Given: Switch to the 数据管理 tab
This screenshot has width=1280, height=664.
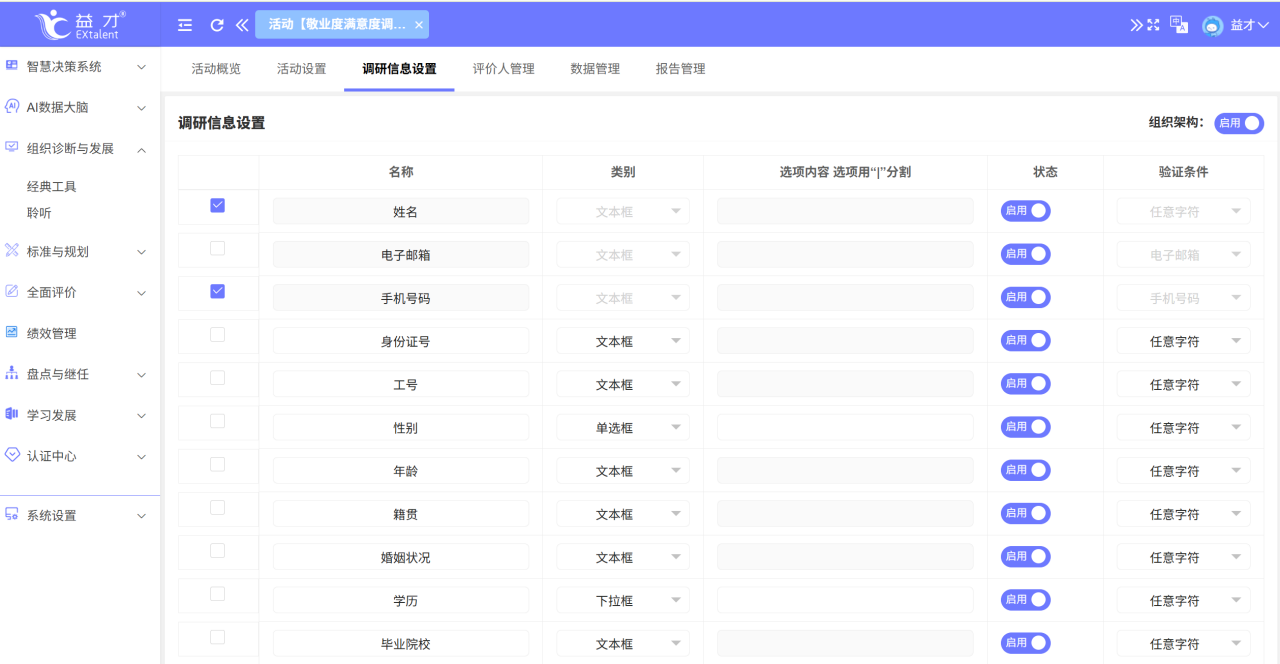Looking at the screenshot, I should point(595,69).
